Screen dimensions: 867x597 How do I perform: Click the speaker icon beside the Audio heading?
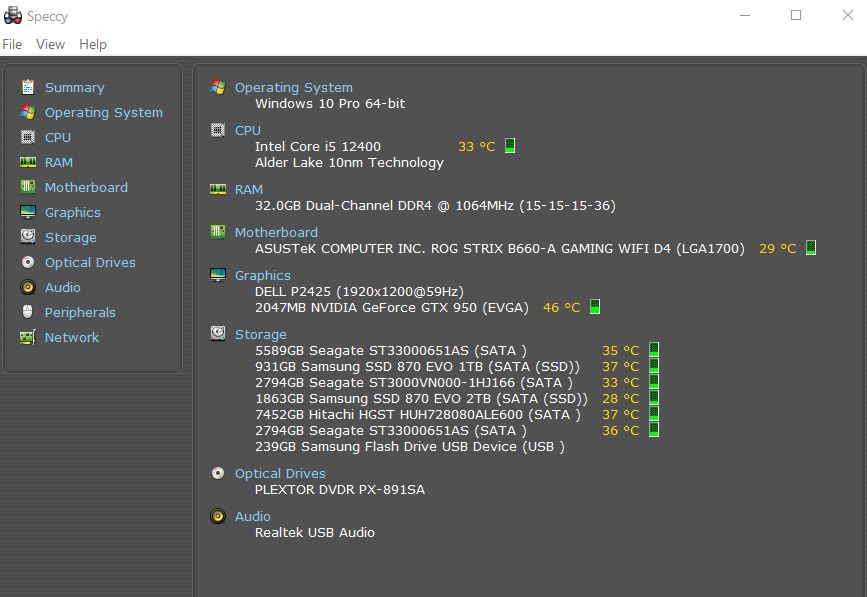click(x=218, y=516)
